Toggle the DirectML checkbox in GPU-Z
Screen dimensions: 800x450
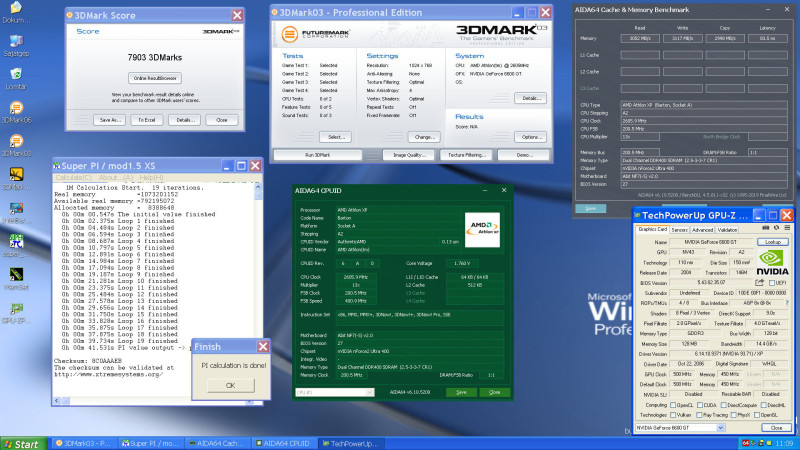(764, 405)
